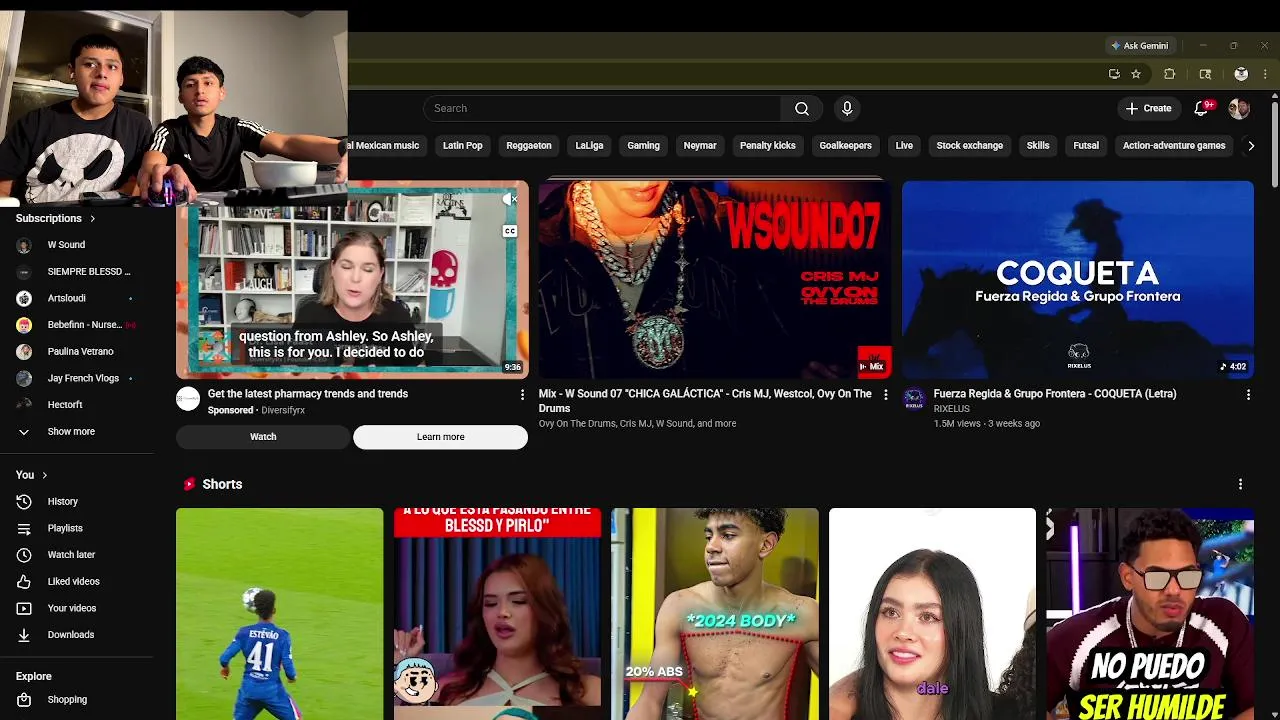Click the Create button
The width and height of the screenshot is (1280, 720).
coord(1148,108)
